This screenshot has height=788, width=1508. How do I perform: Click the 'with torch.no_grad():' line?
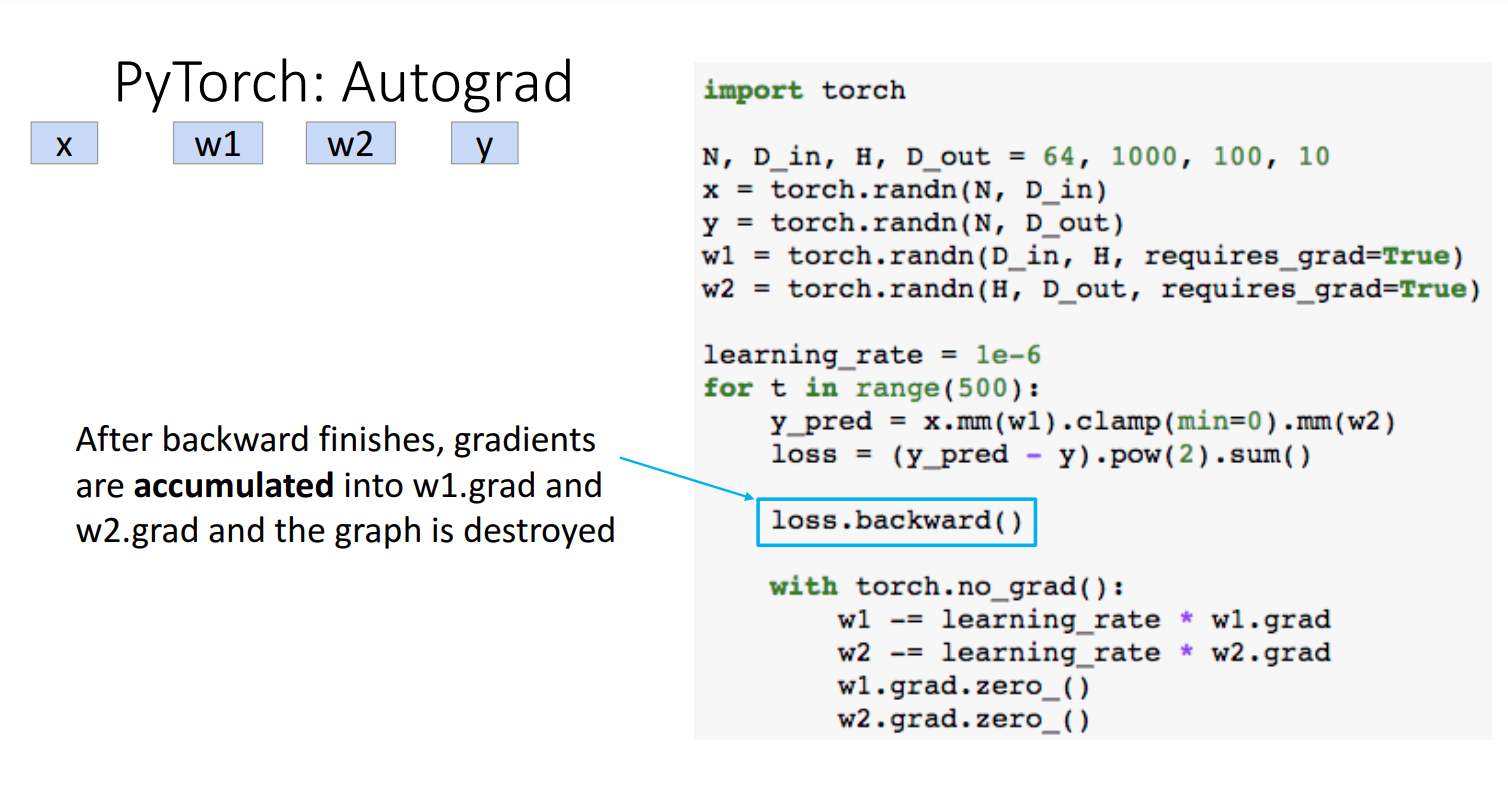click(948, 586)
